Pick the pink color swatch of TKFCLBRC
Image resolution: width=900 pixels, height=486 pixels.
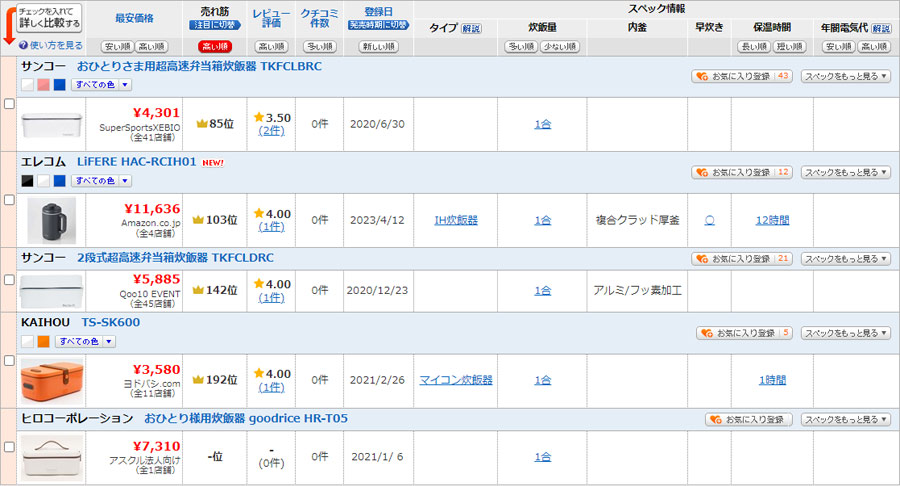(44, 84)
